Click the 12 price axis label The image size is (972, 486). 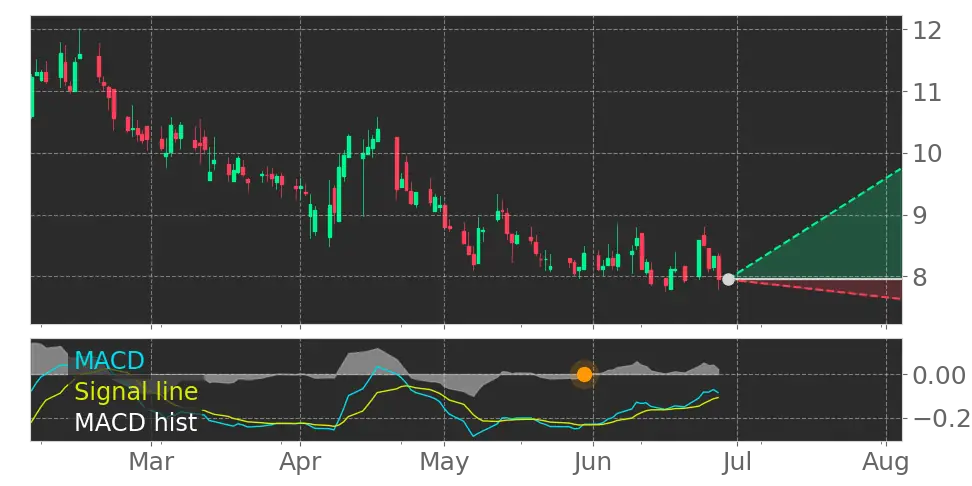point(927,30)
